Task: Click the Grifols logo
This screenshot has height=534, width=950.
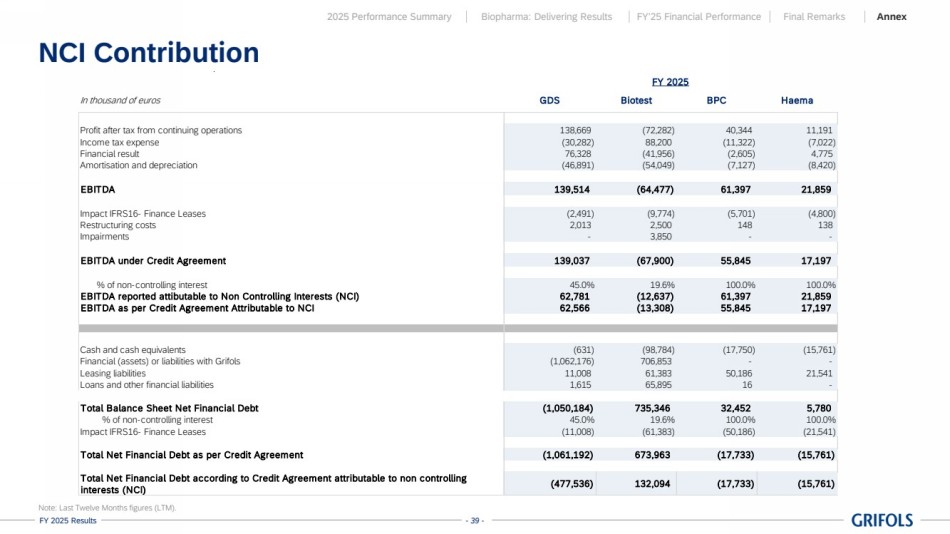Action: click(882, 520)
